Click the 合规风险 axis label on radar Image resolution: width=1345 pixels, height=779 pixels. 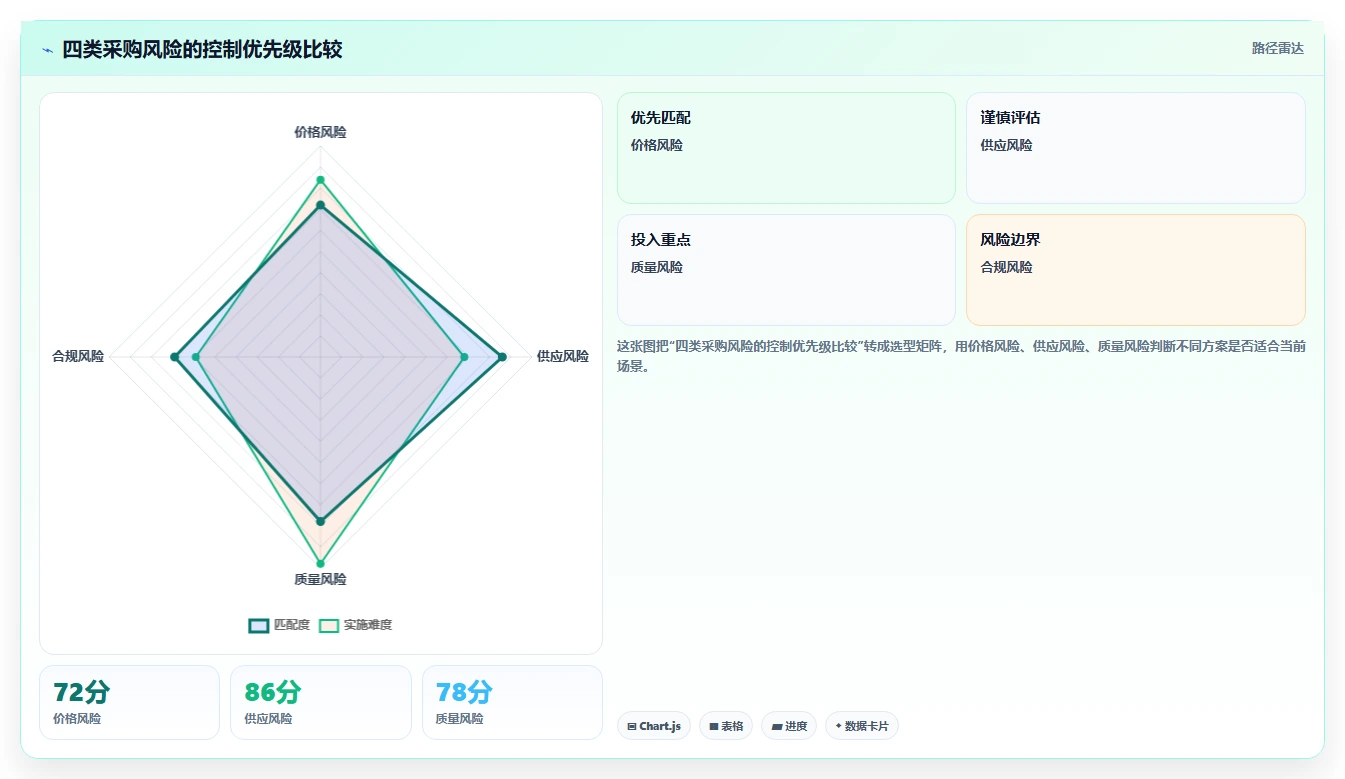[x=78, y=356]
